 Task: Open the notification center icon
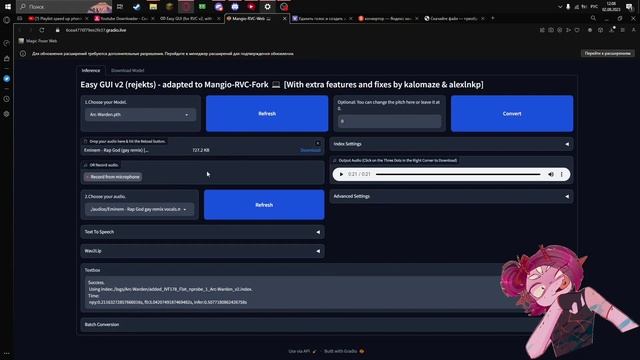coord(629,7)
